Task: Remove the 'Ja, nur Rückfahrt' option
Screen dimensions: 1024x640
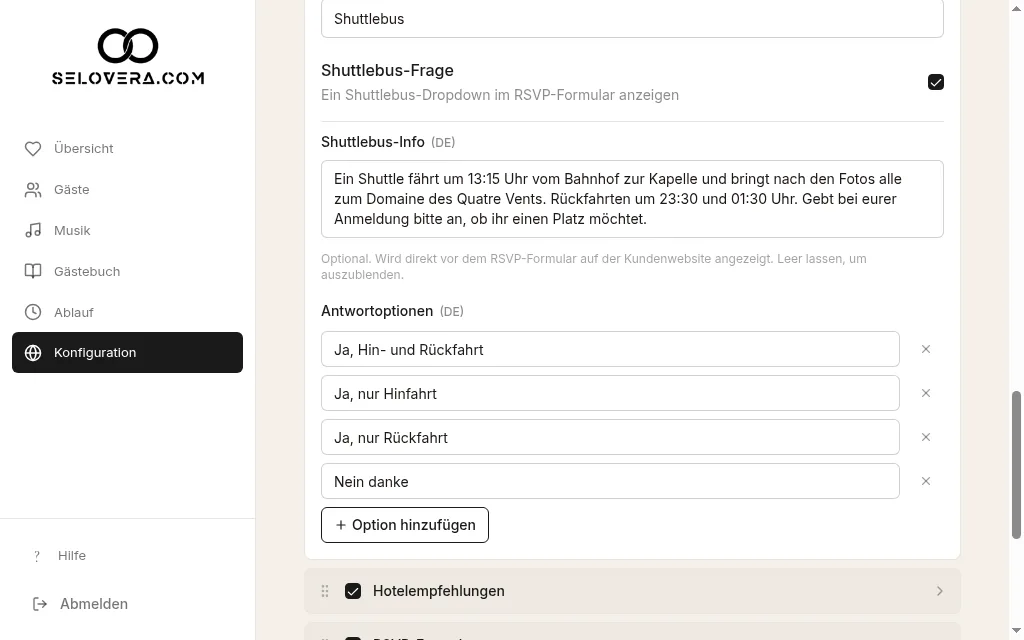Action: click(x=925, y=437)
